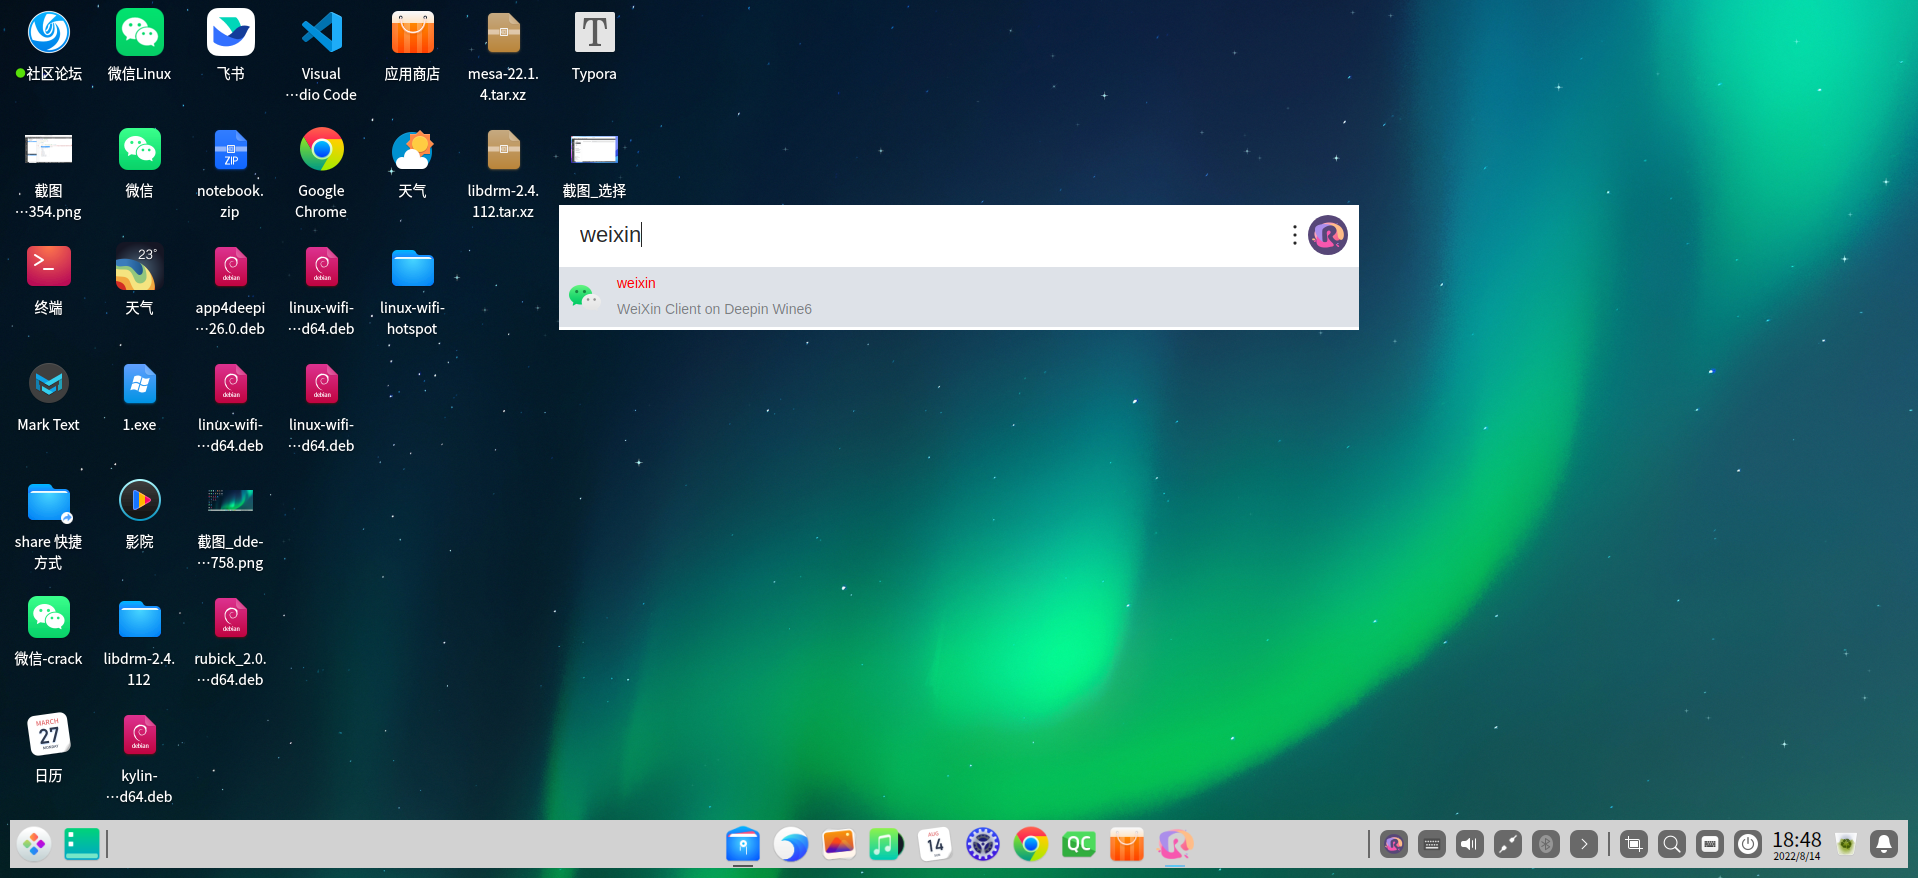This screenshot has width=1918, height=878.
Task: Open Visual Studio Code desktop icon
Action: (321, 56)
